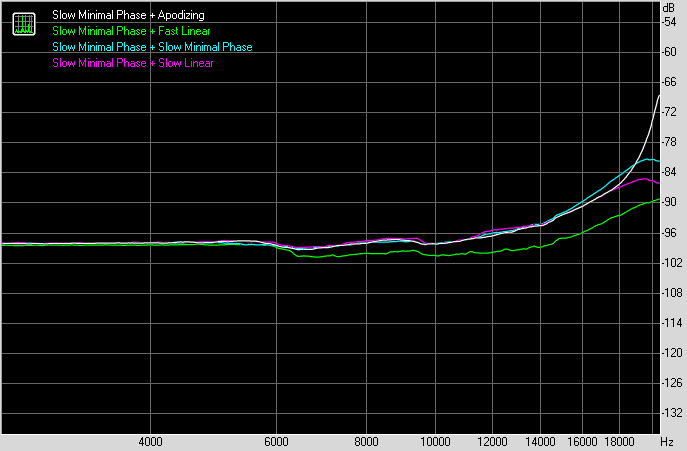The height and width of the screenshot is (451, 687).
Task: Click the -54 dB level axis label
Action: coord(671,22)
